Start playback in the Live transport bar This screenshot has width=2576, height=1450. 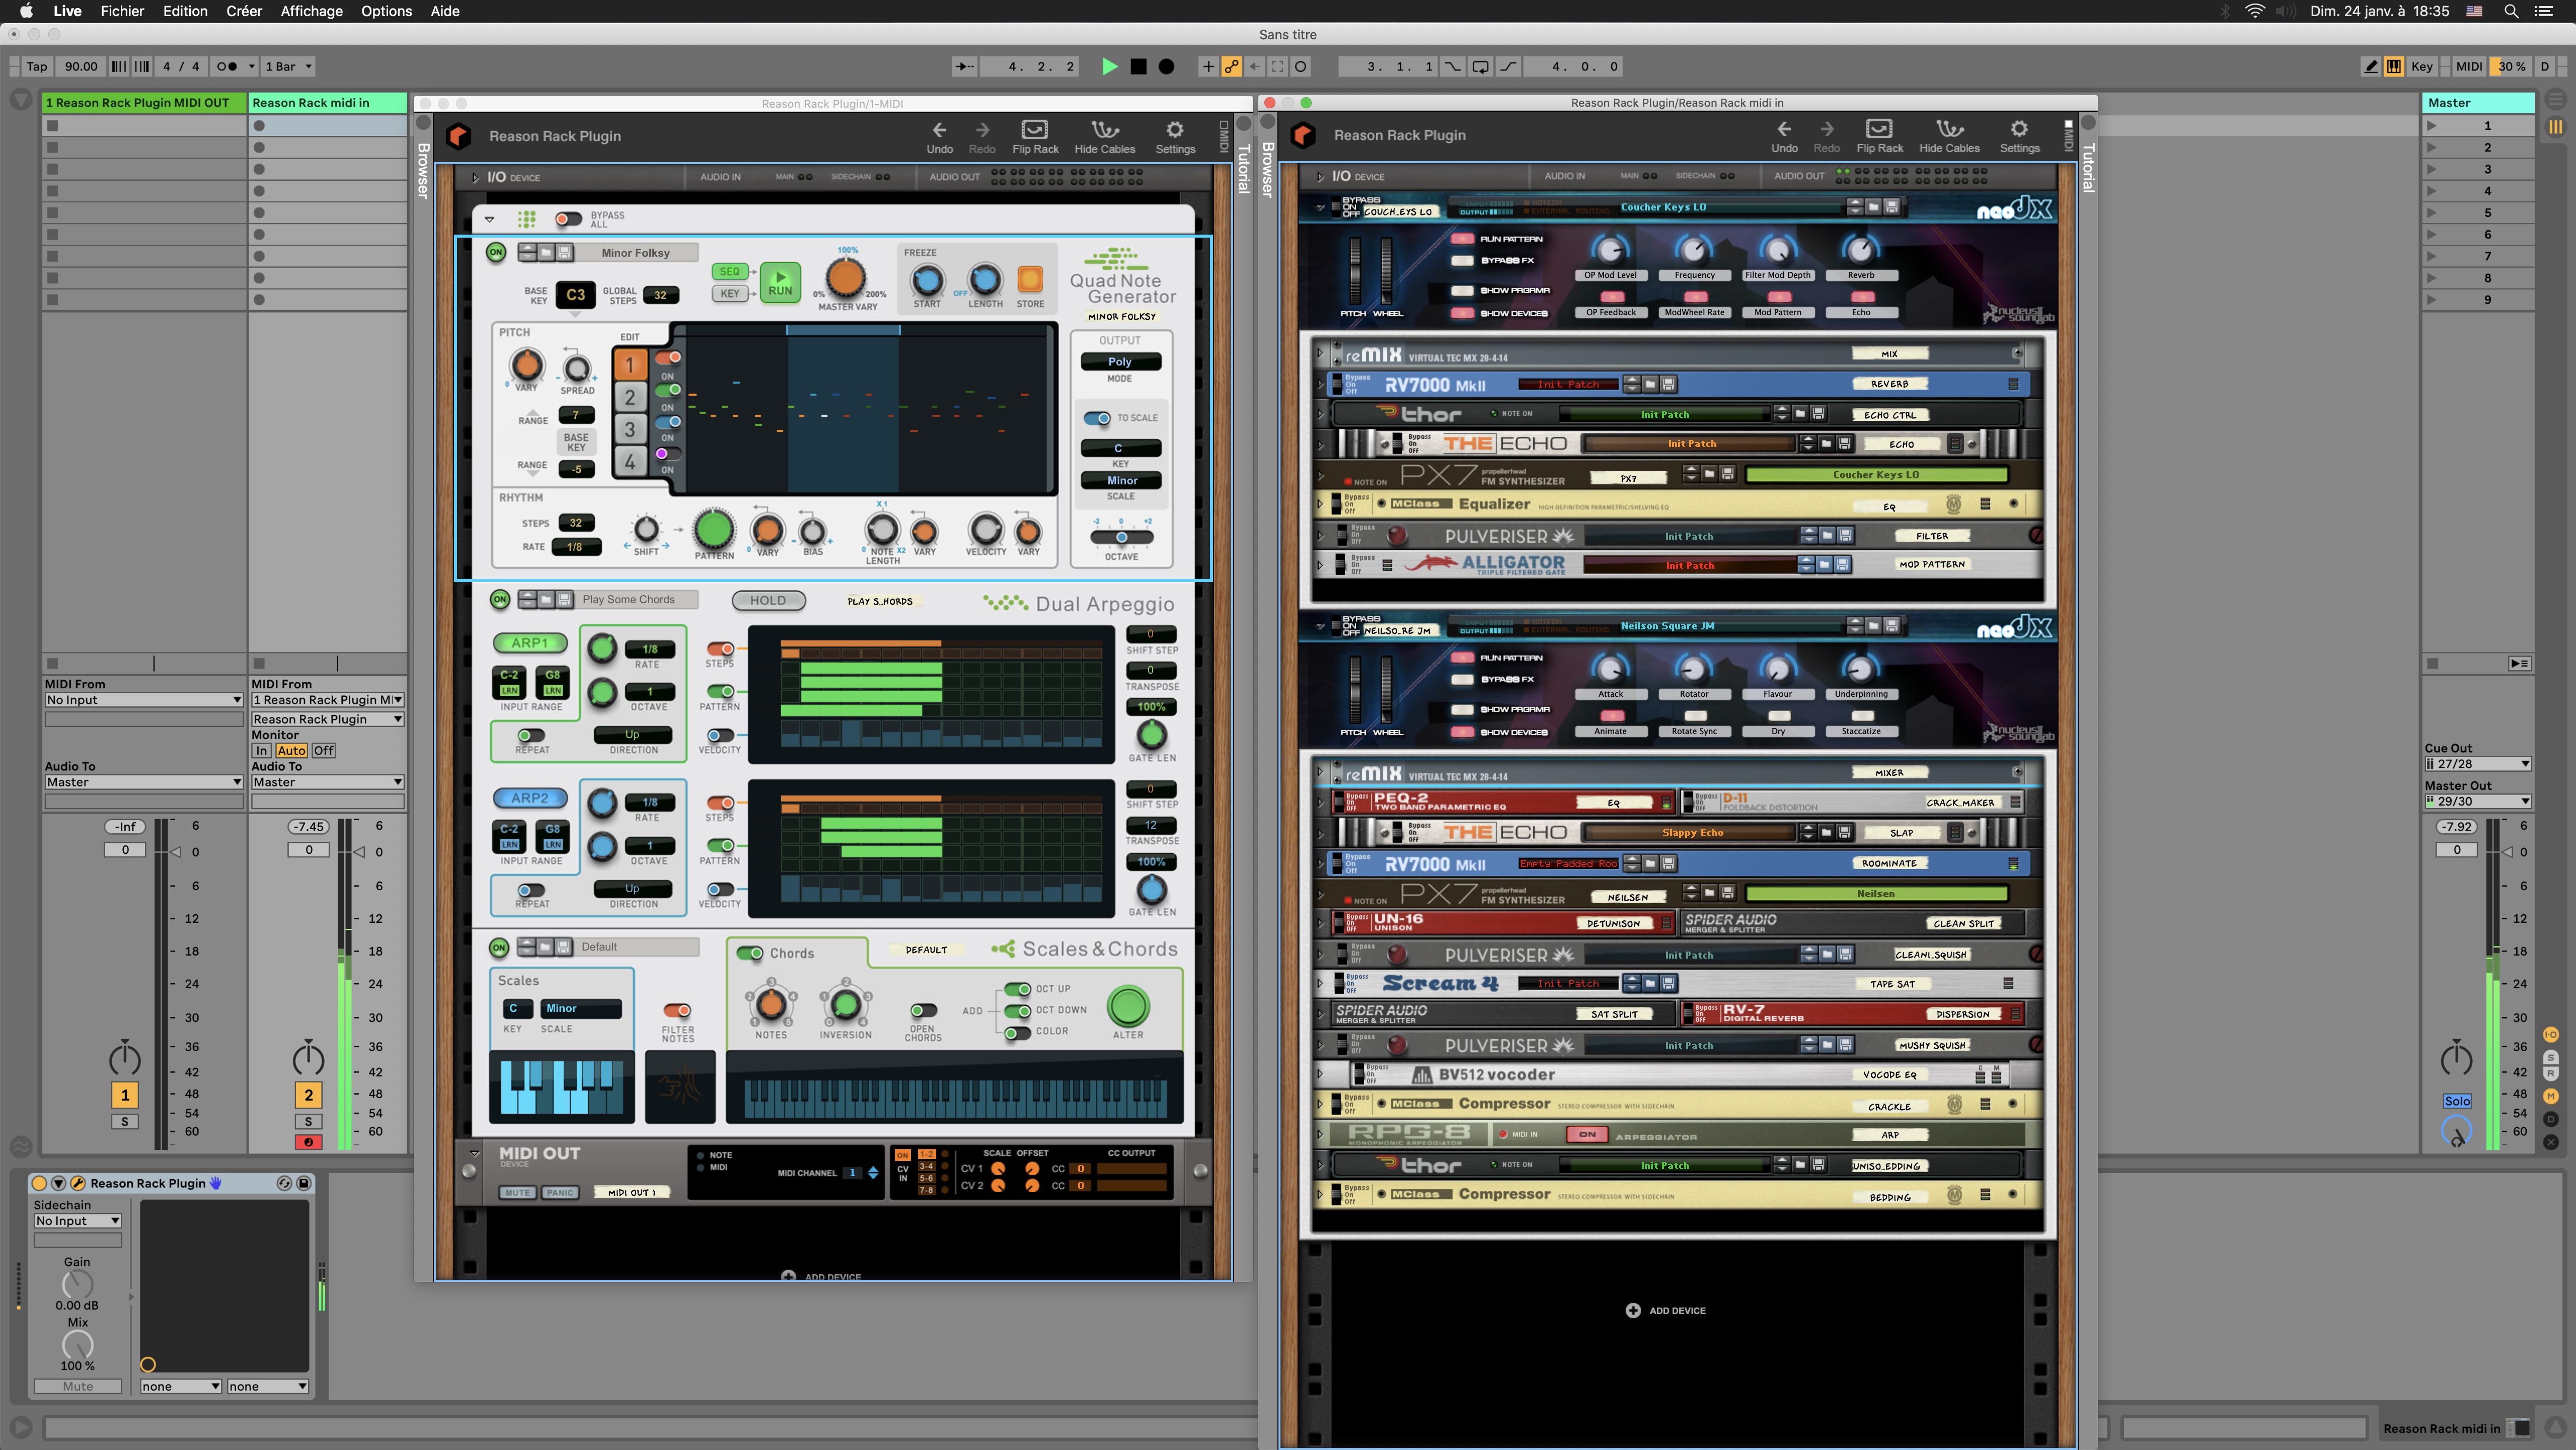[1109, 66]
